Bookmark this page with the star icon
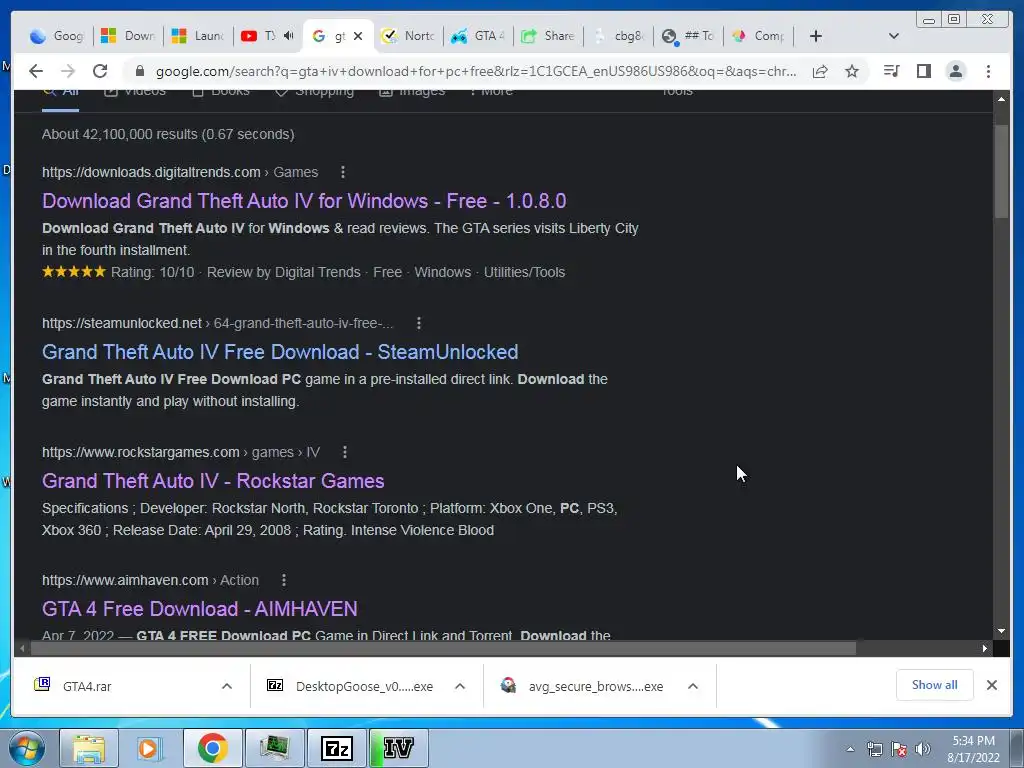 click(x=852, y=71)
